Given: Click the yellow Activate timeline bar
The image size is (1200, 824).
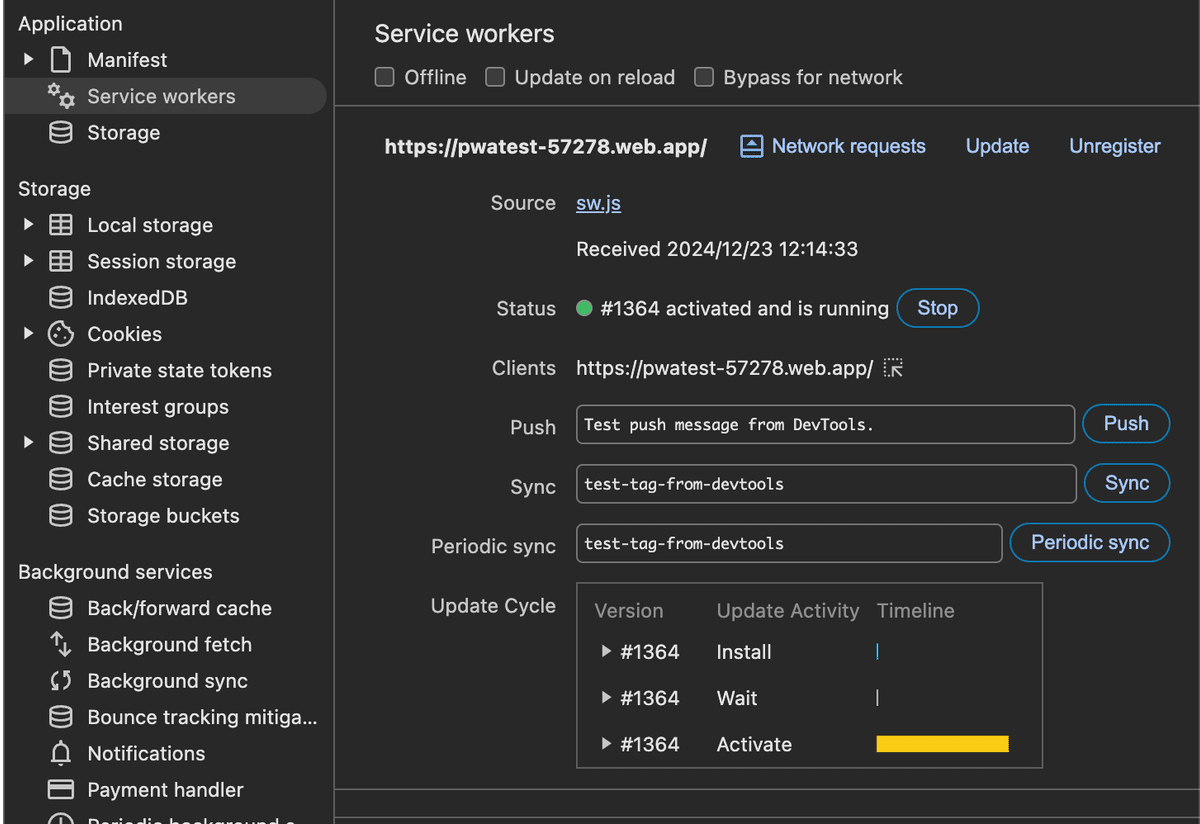Looking at the screenshot, I should coord(942,744).
